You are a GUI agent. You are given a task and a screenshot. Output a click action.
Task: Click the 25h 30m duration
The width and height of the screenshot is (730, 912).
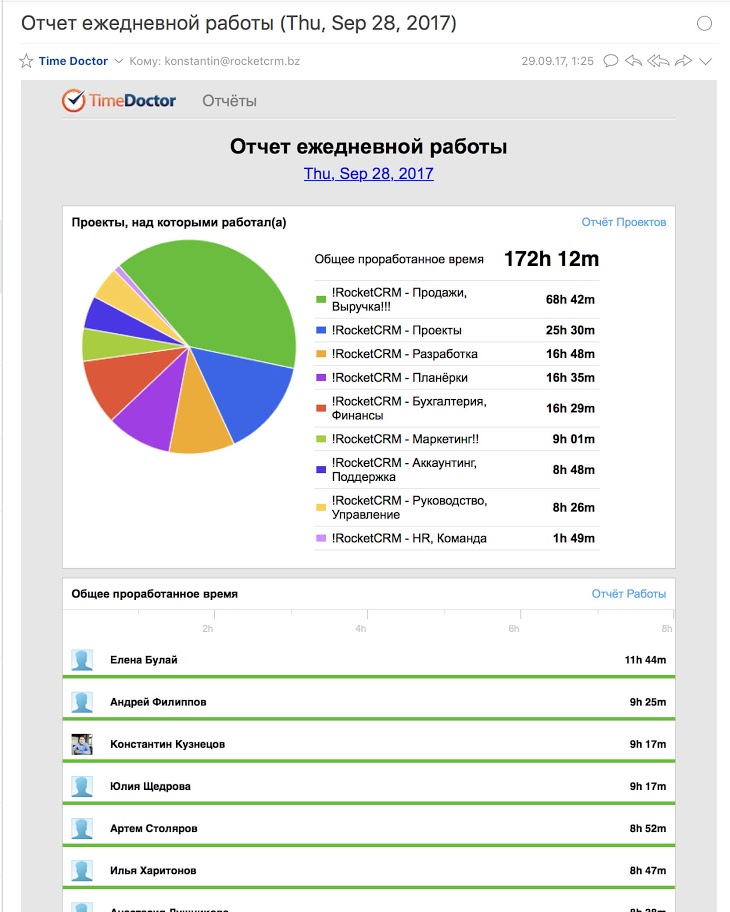click(x=570, y=330)
